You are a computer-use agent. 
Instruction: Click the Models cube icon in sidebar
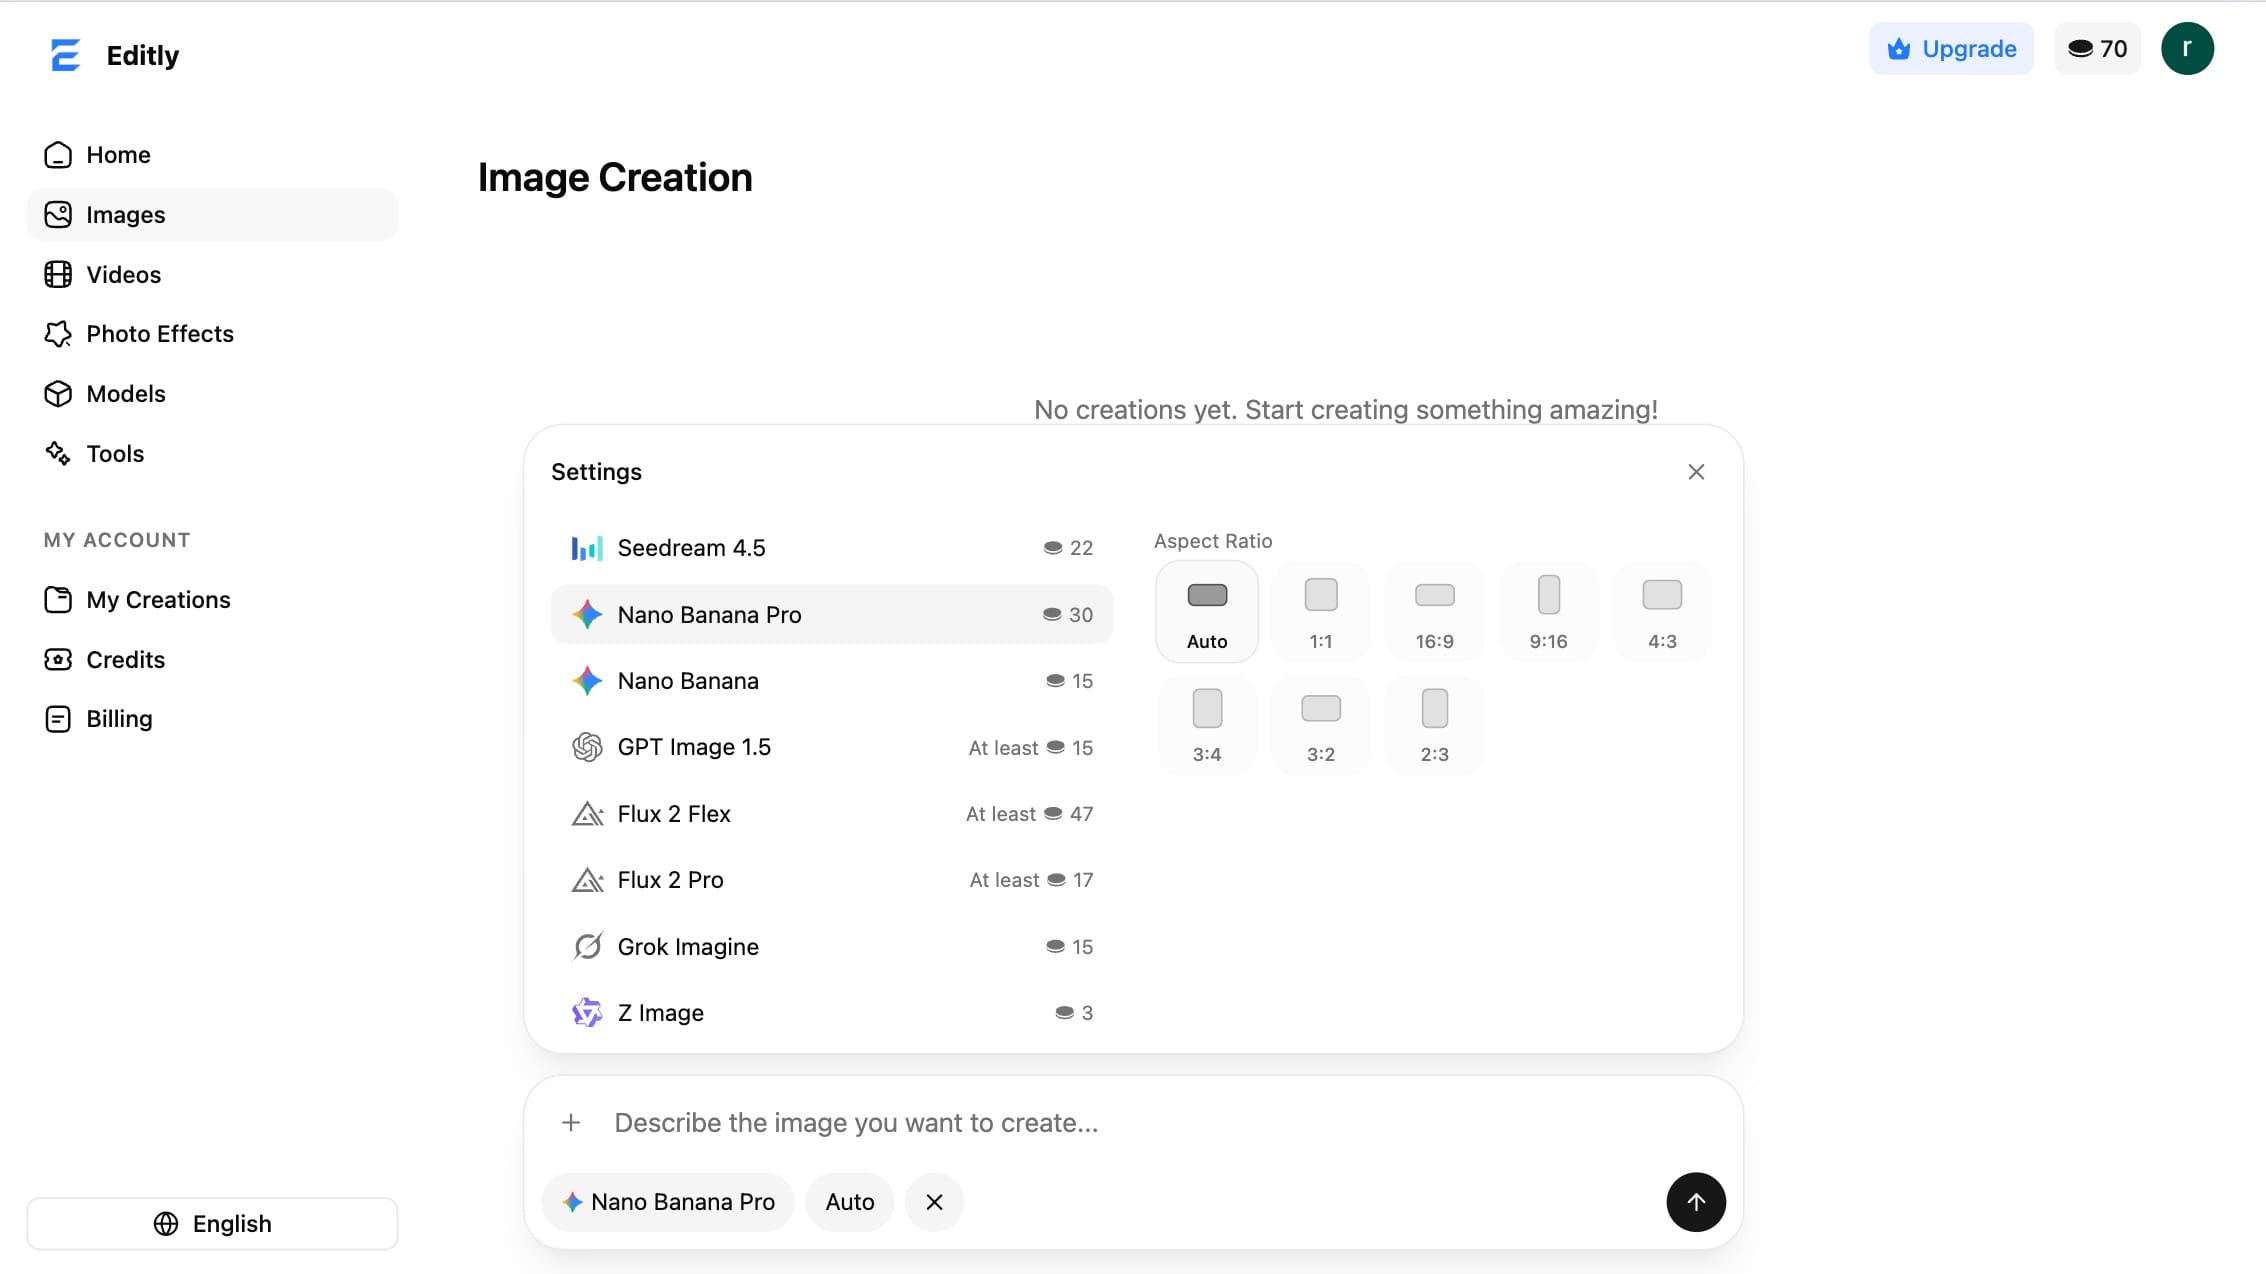pyautogui.click(x=58, y=394)
